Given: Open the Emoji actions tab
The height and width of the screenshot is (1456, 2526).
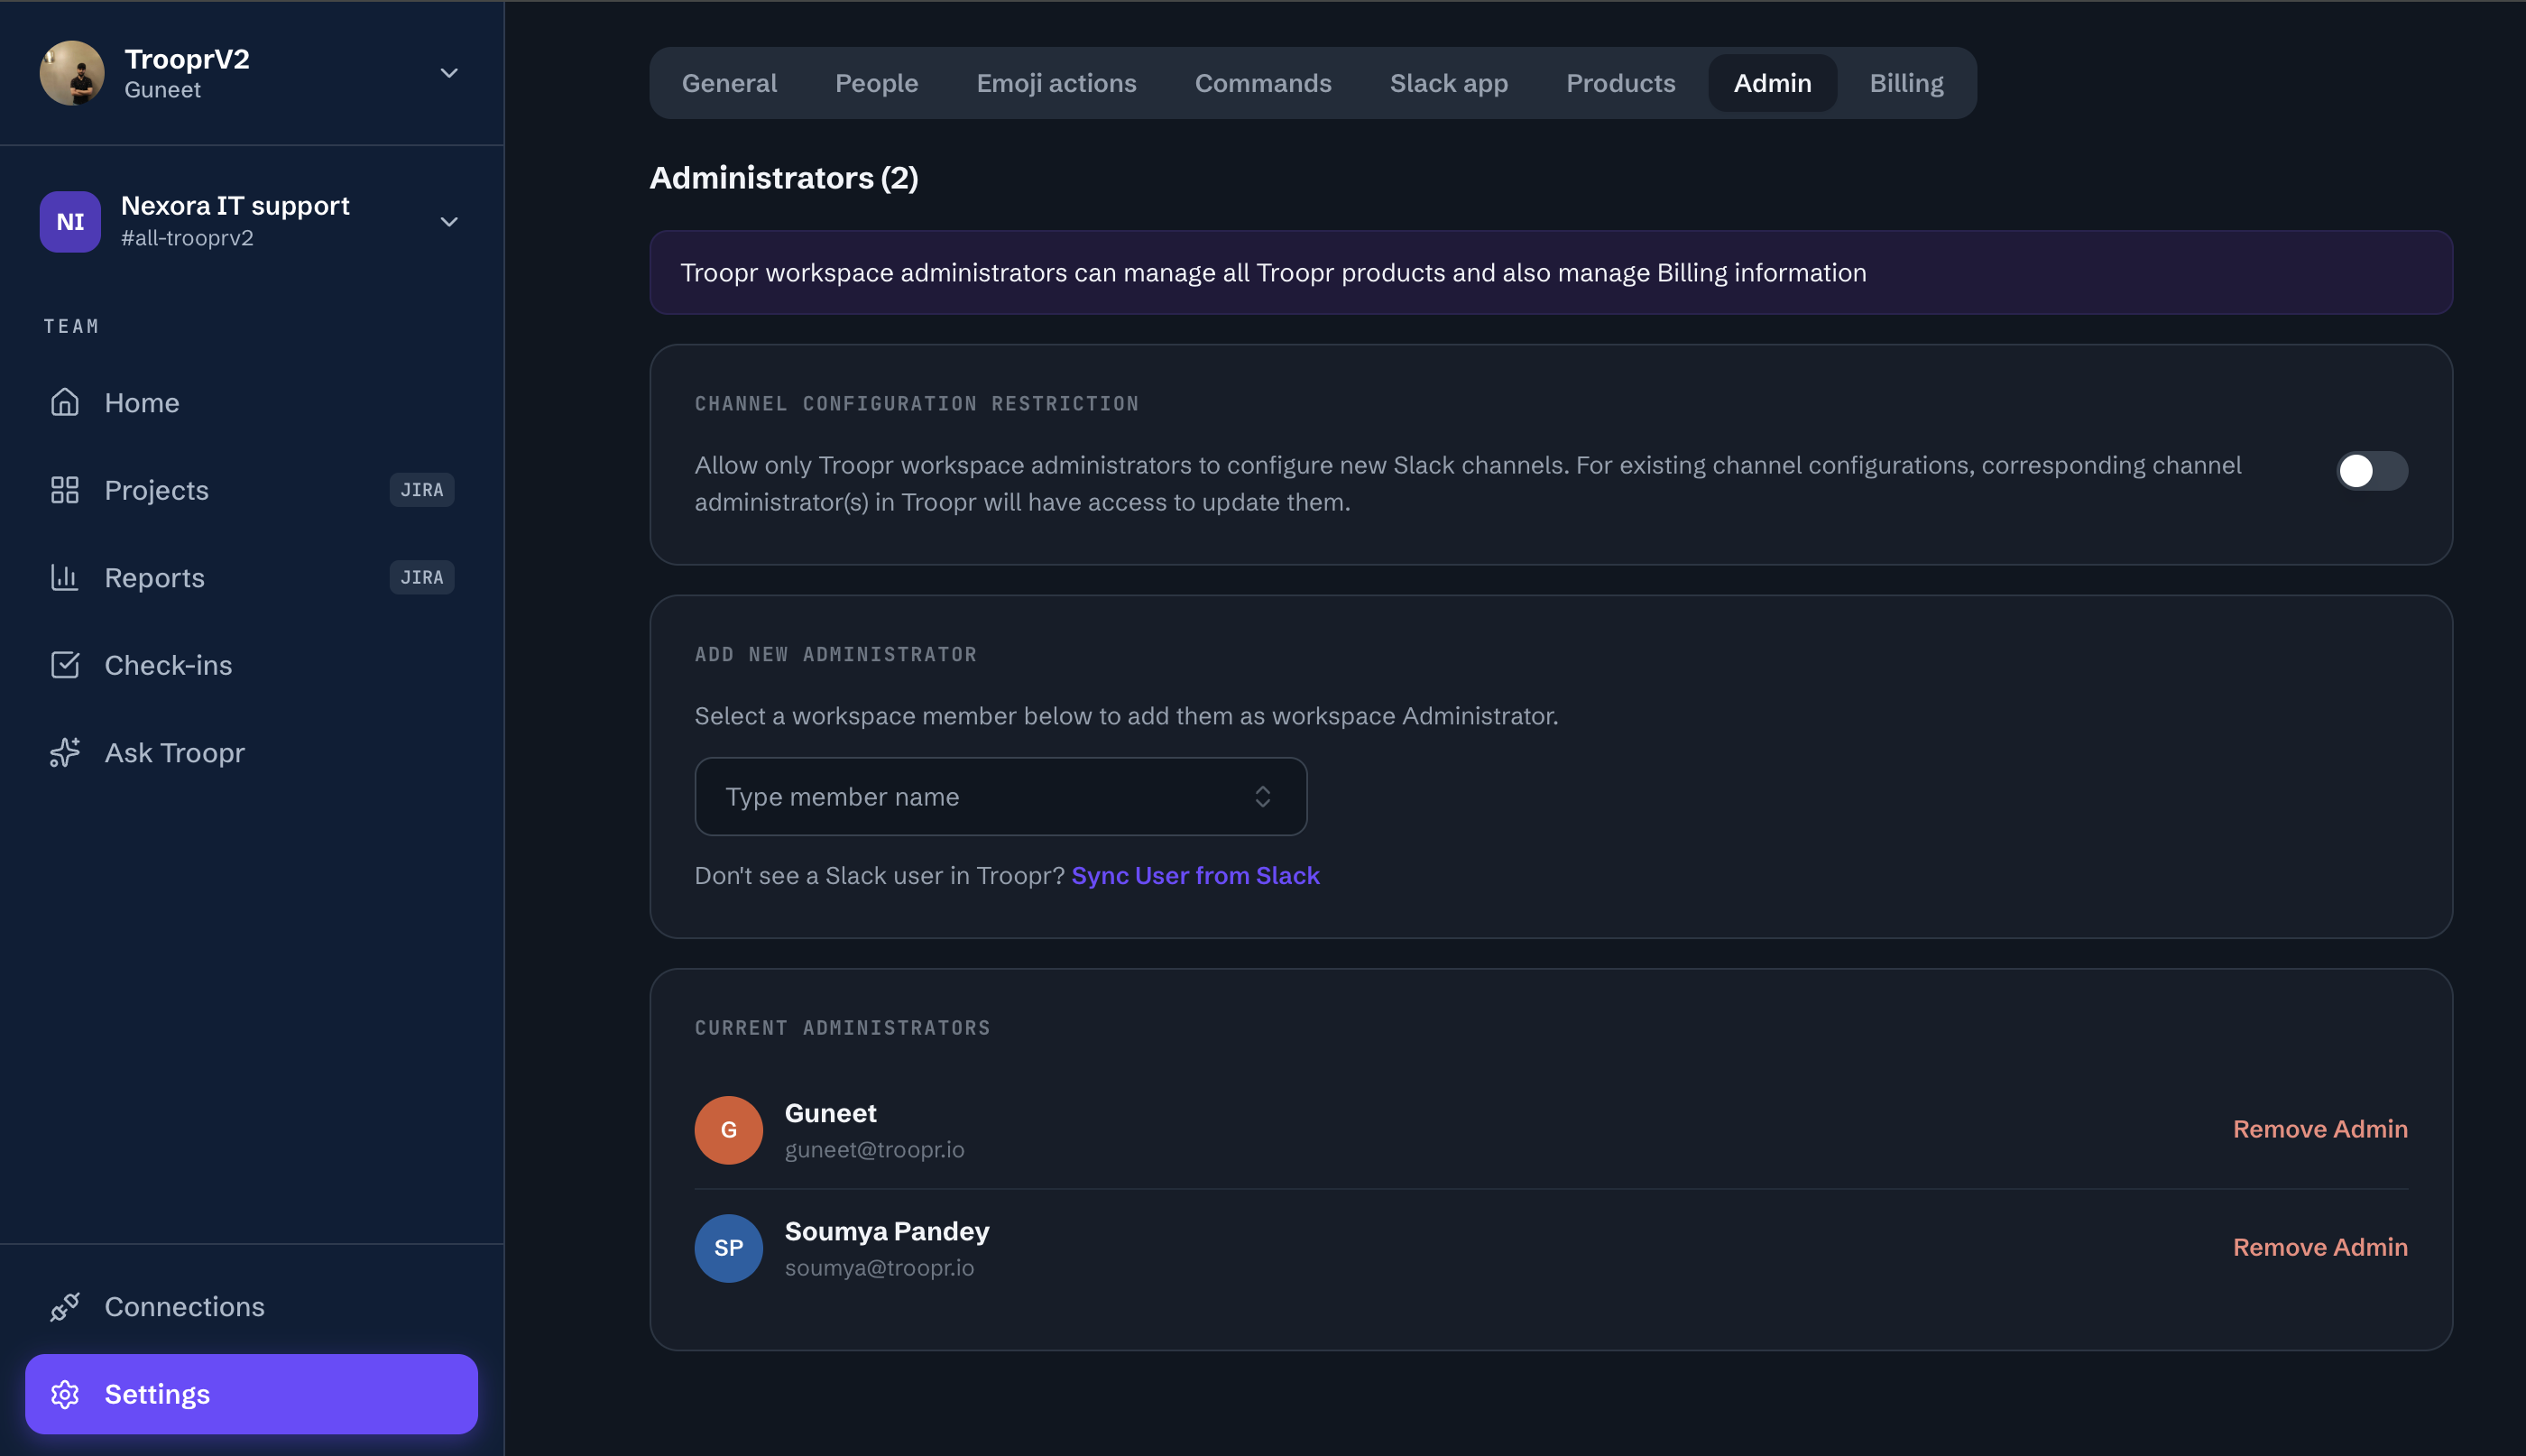Looking at the screenshot, I should pyautogui.click(x=1056, y=83).
